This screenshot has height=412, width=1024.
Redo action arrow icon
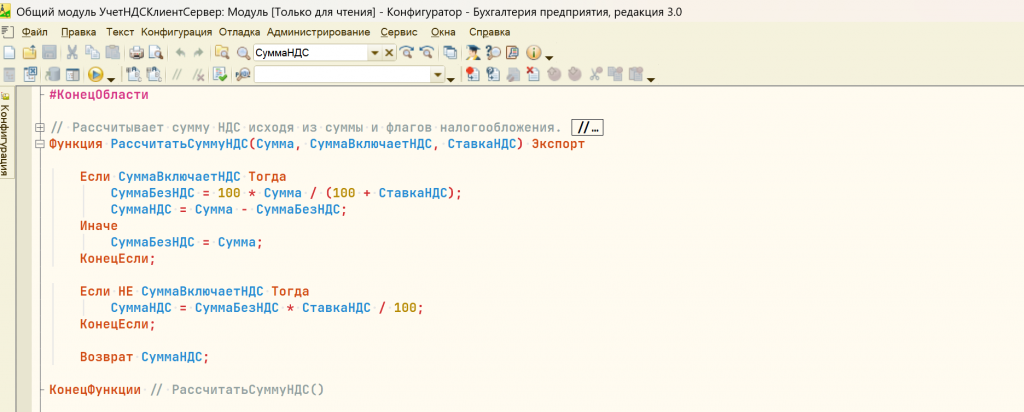(x=199, y=53)
